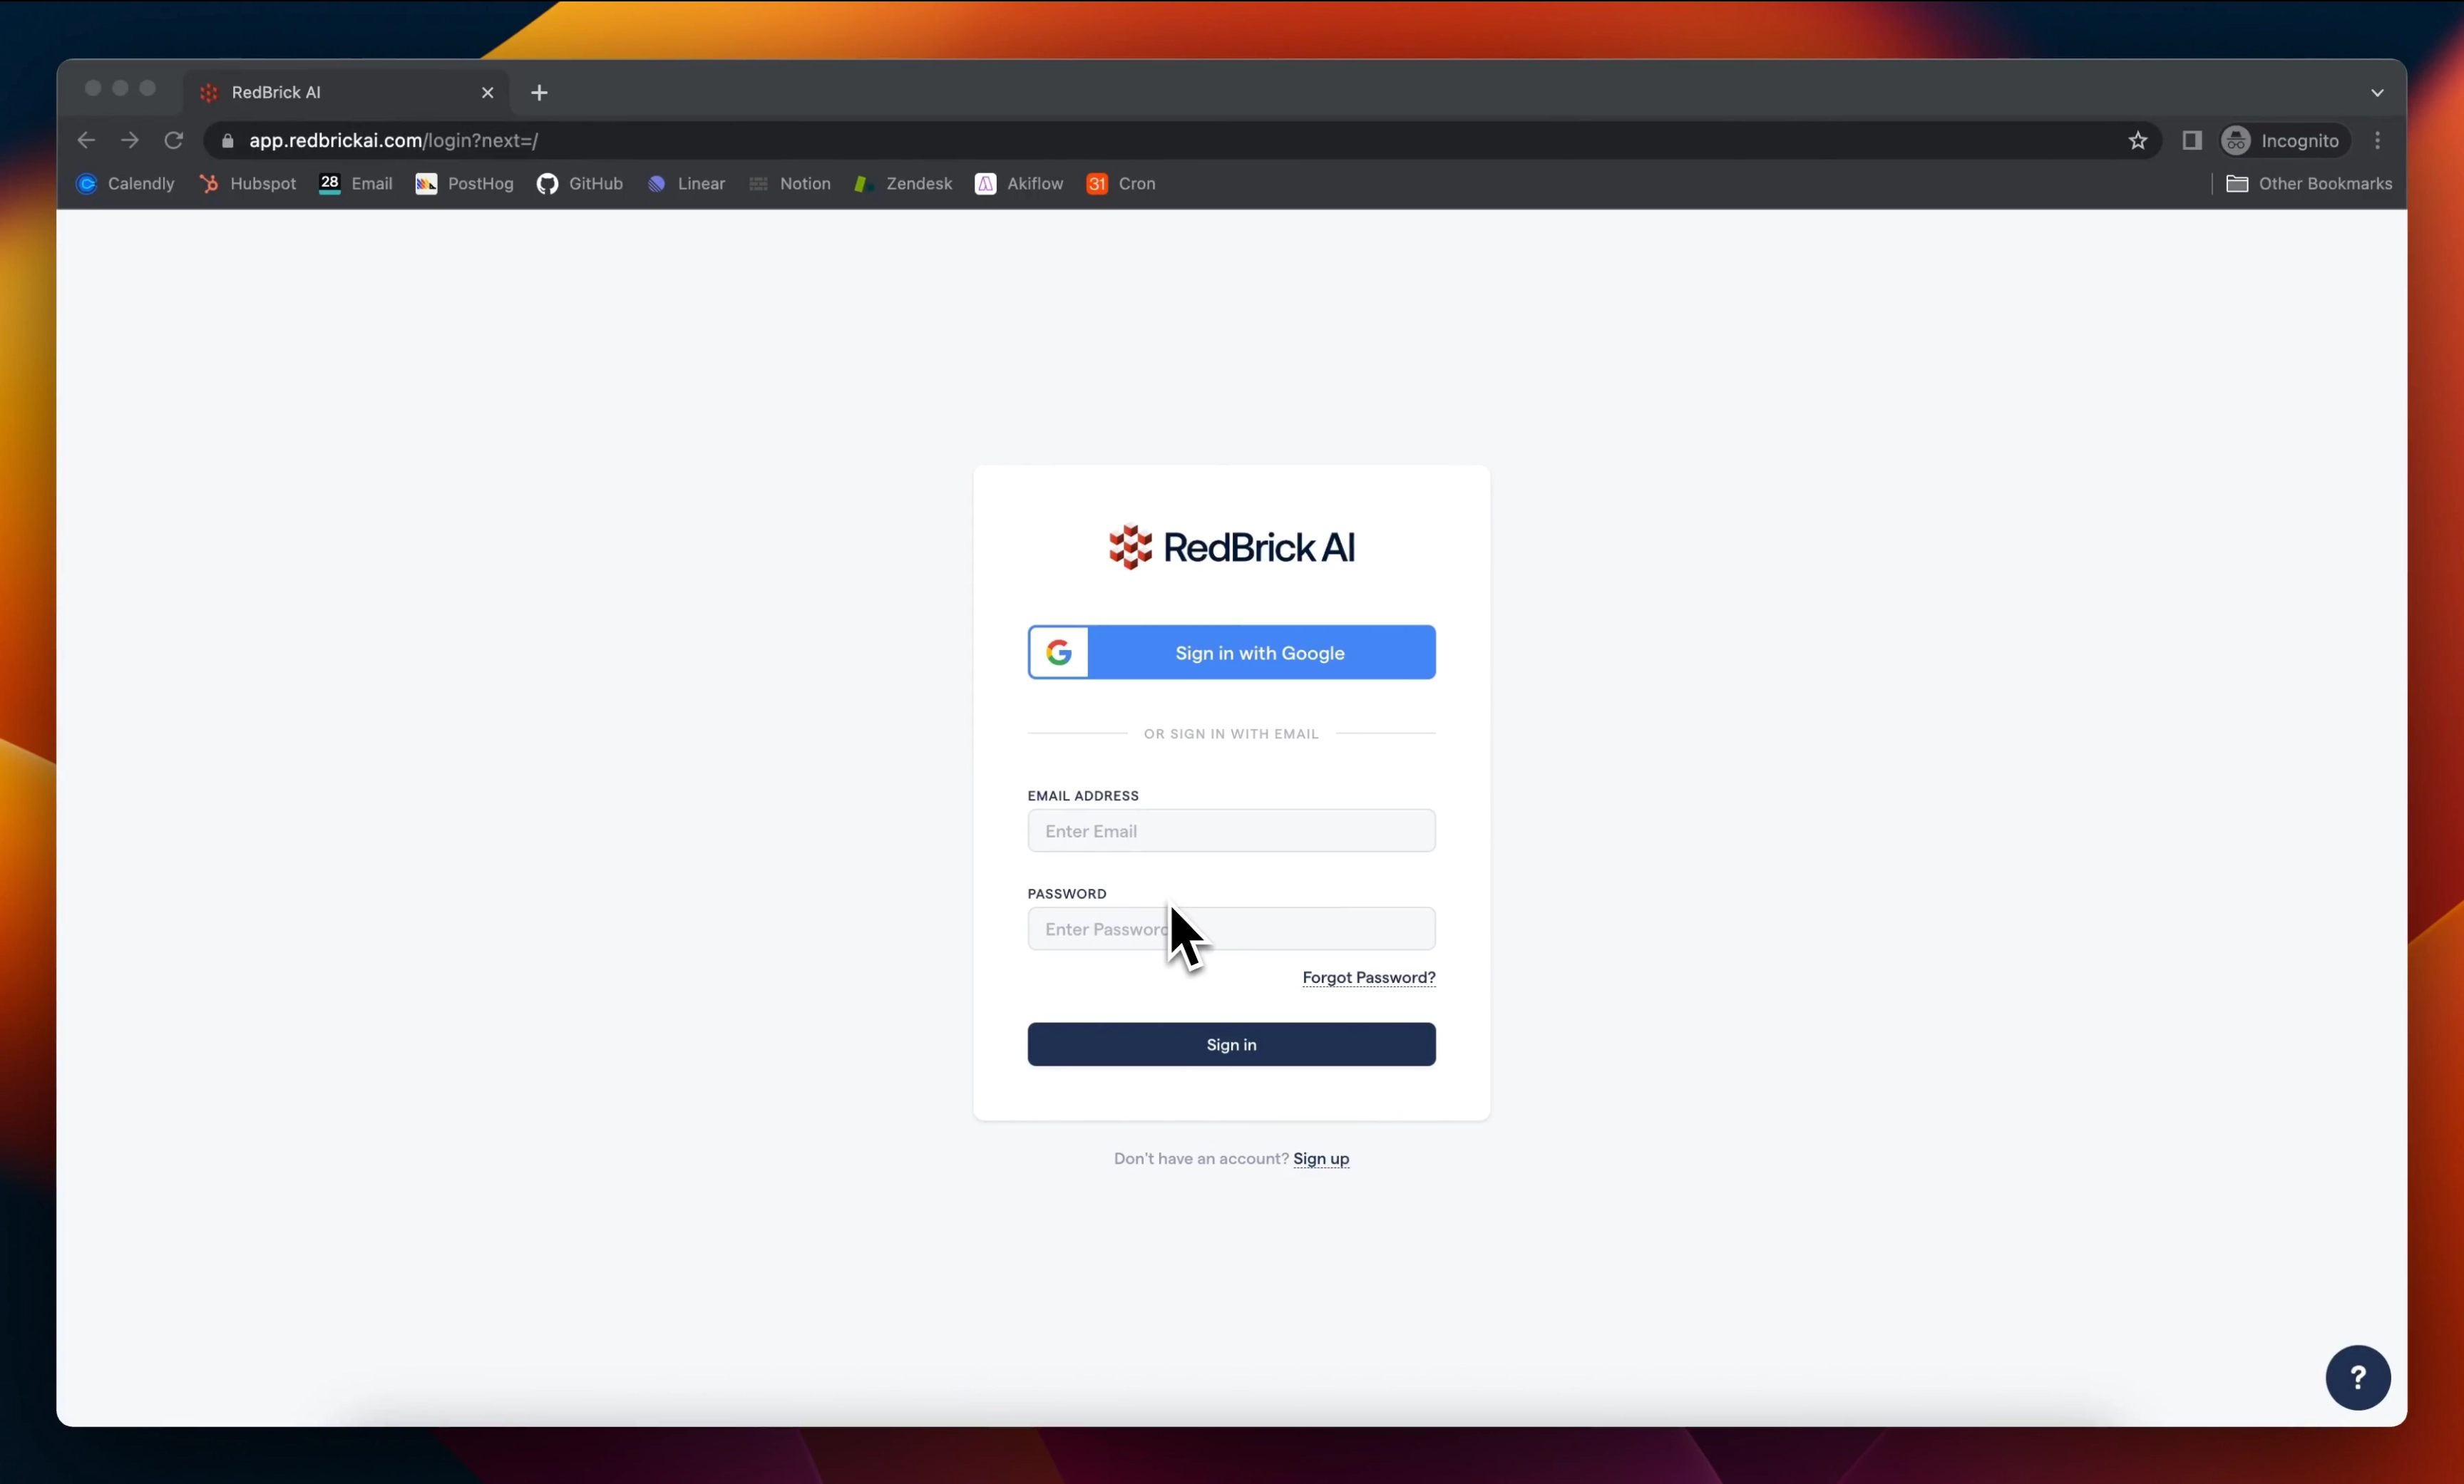Click the OR SIGN IN WITH EMAIL text
The image size is (2464, 1484).
[1231, 733]
